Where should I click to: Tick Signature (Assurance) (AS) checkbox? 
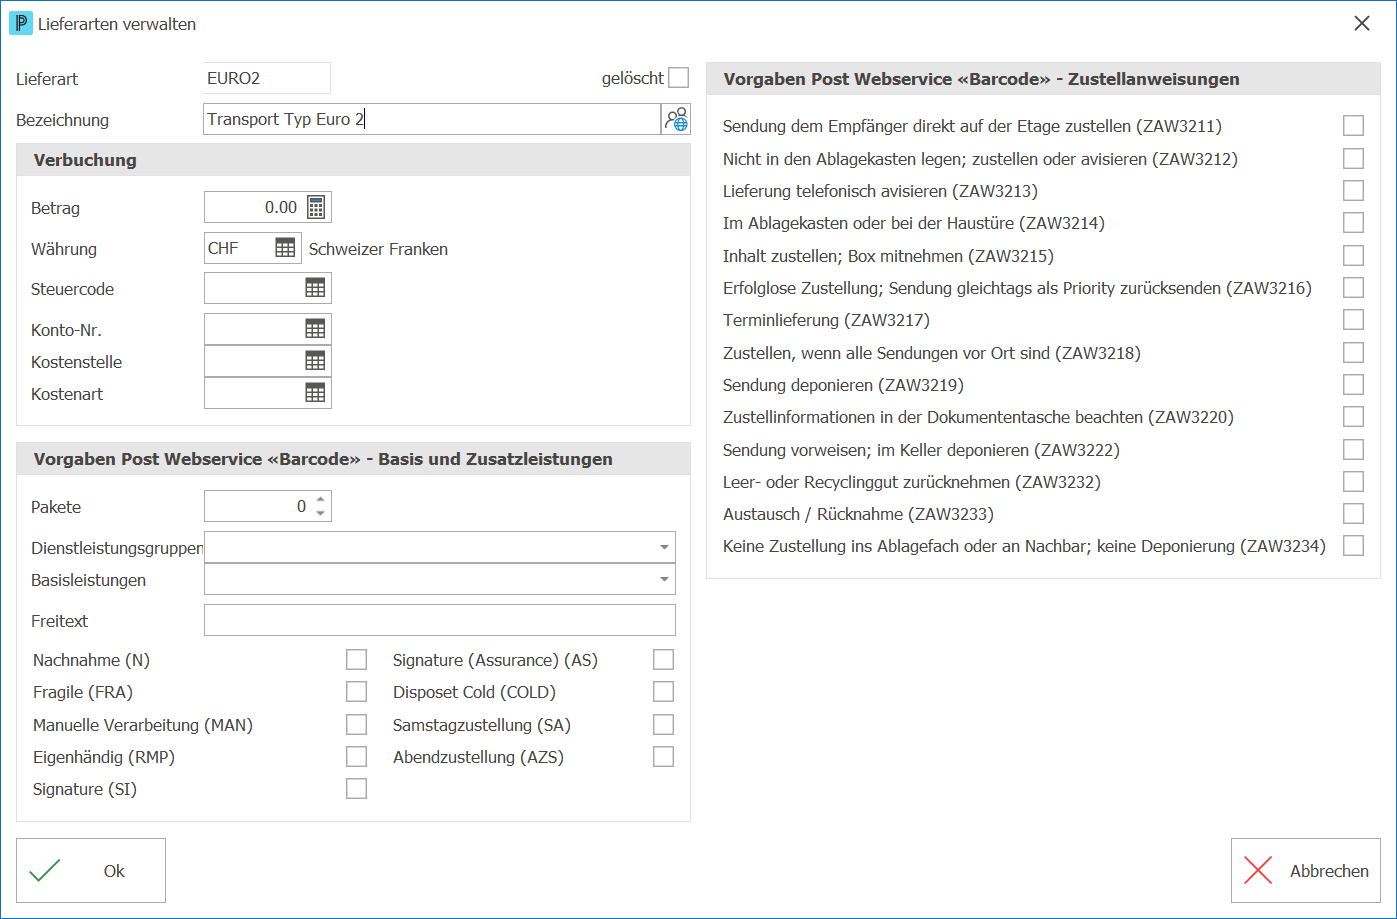tap(663, 660)
